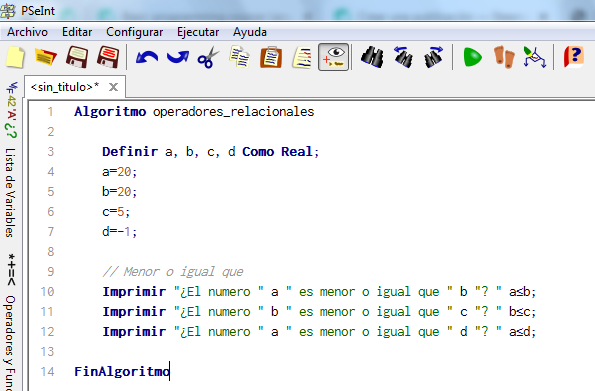The height and width of the screenshot is (391, 595).
Task: Find next with right-arrow binoculars icon
Action: pyautogui.click(x=433, y=57)
